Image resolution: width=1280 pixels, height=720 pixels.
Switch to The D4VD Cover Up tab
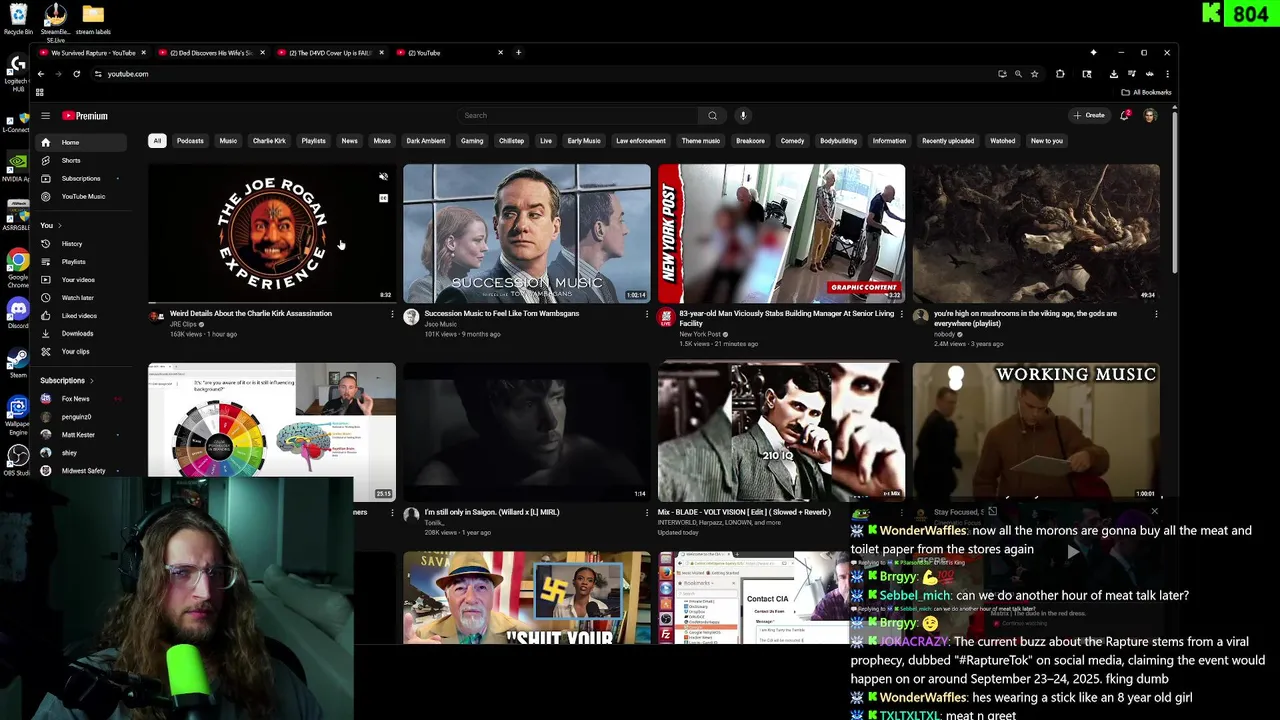pos(330,52)
